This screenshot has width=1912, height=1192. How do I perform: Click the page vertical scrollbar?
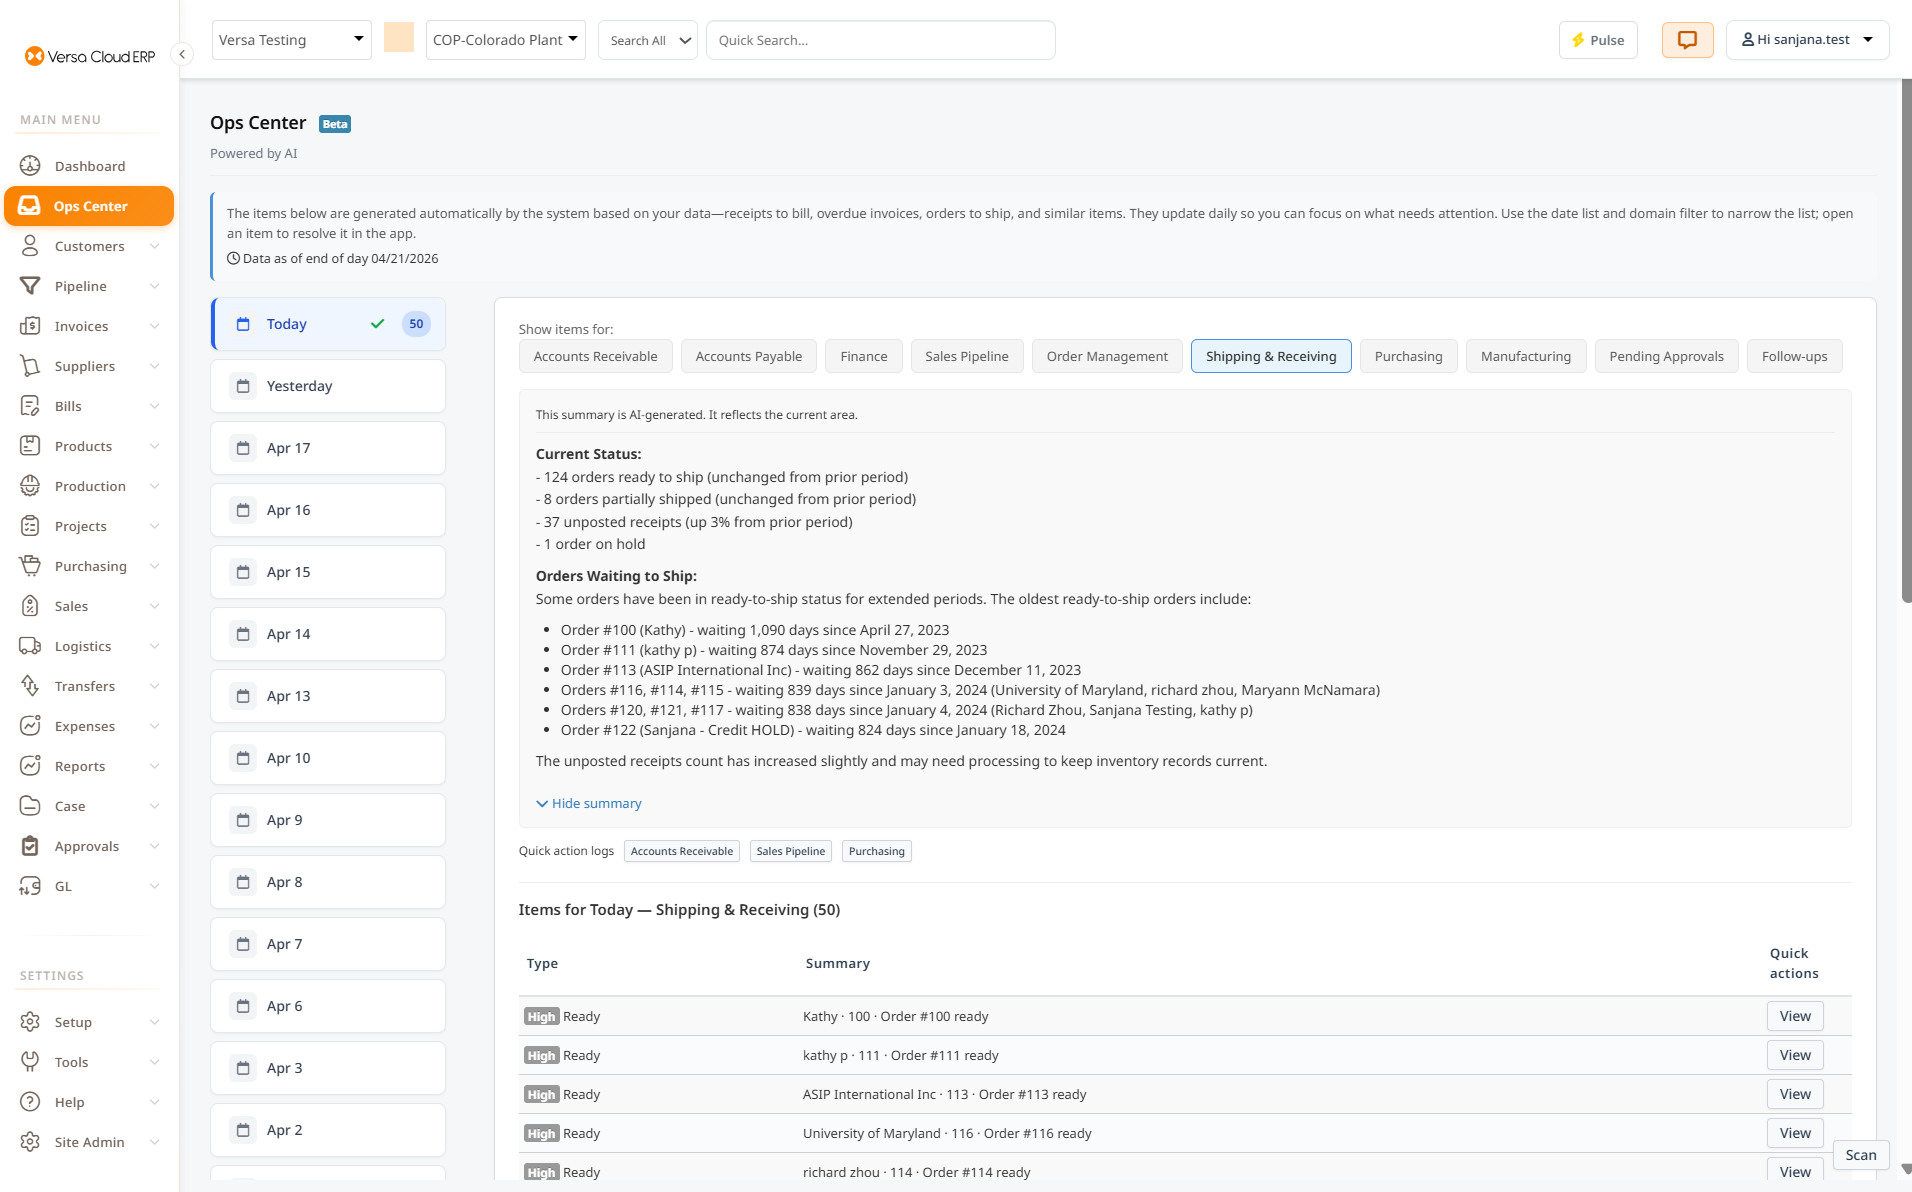click(x=1906, y=340)
